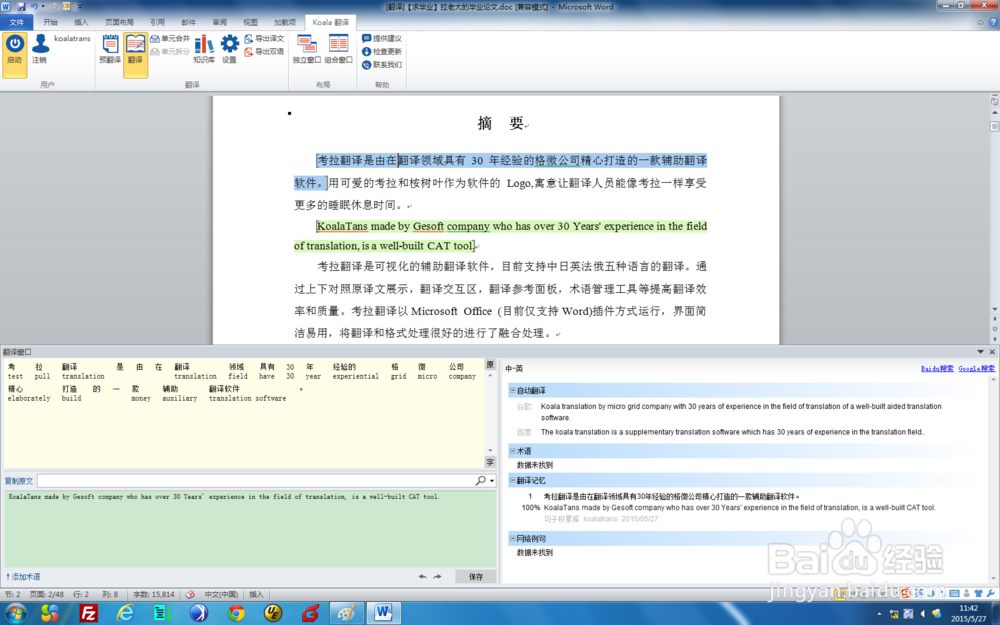Click the 保存 save button
This screenshot has height=625, width=1000.
click(x=476, y=577)
